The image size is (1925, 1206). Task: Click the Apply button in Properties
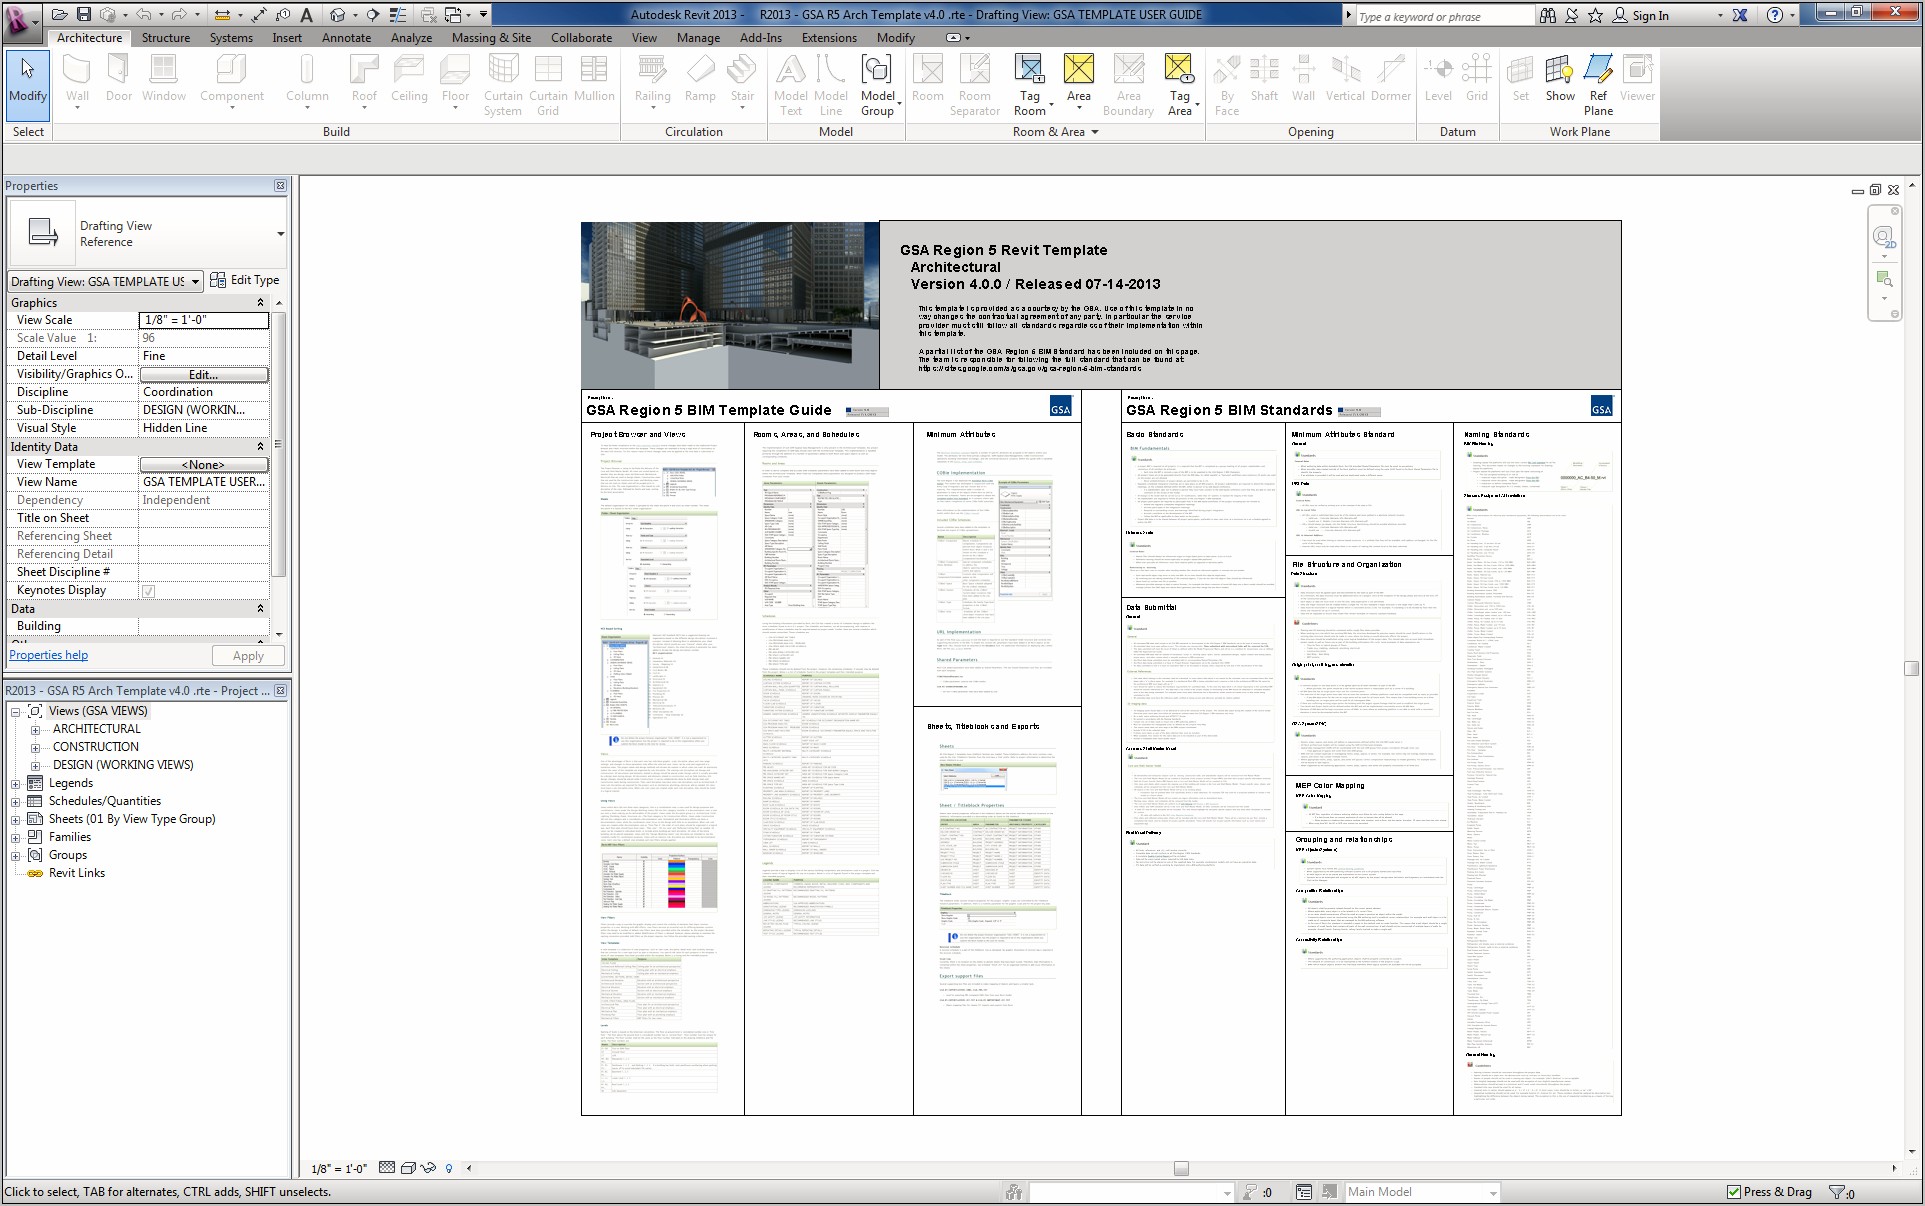248,656
